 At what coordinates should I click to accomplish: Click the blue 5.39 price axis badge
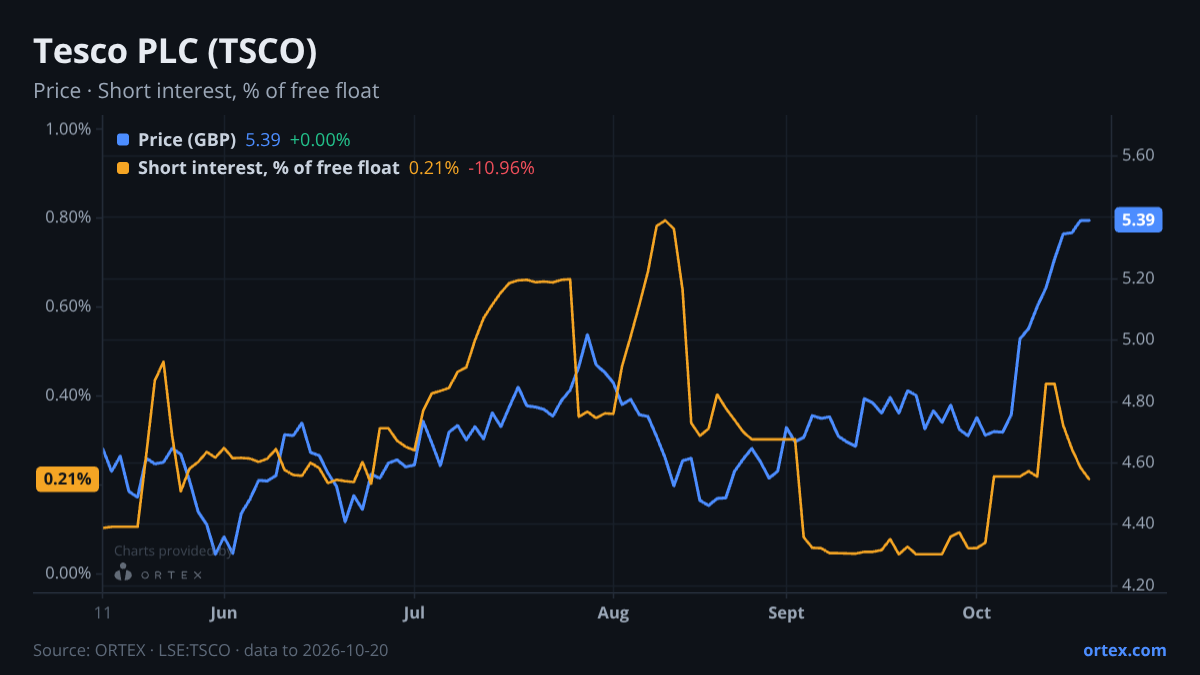(x=1138, y=220)
